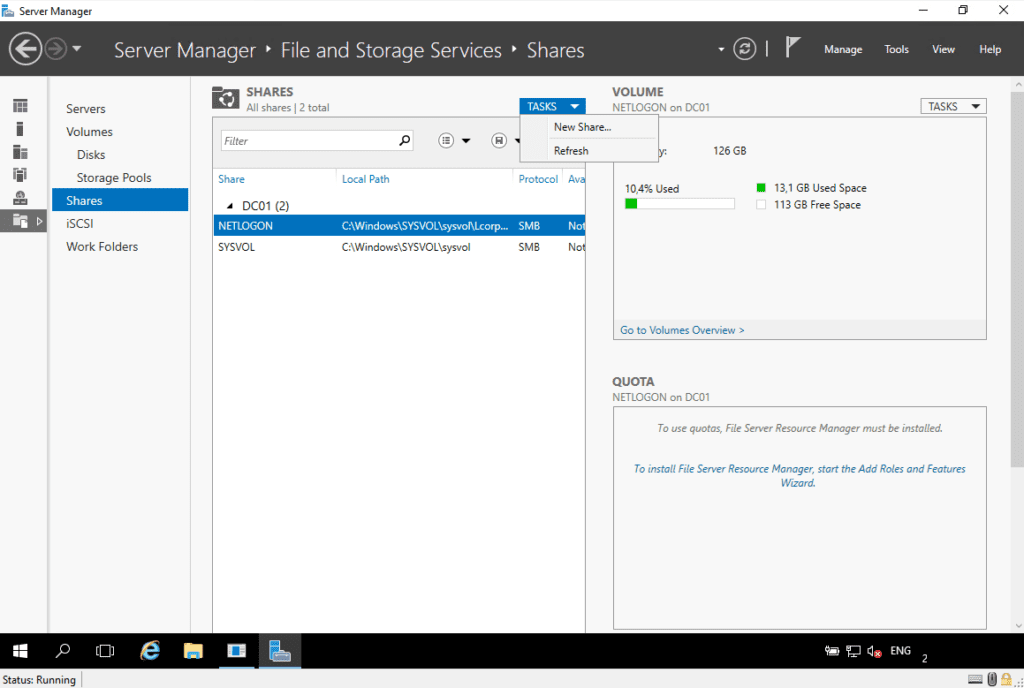This screenshot has height=688, width=1024.
Task: Click into the Filter text field
Action: (309, 140)
